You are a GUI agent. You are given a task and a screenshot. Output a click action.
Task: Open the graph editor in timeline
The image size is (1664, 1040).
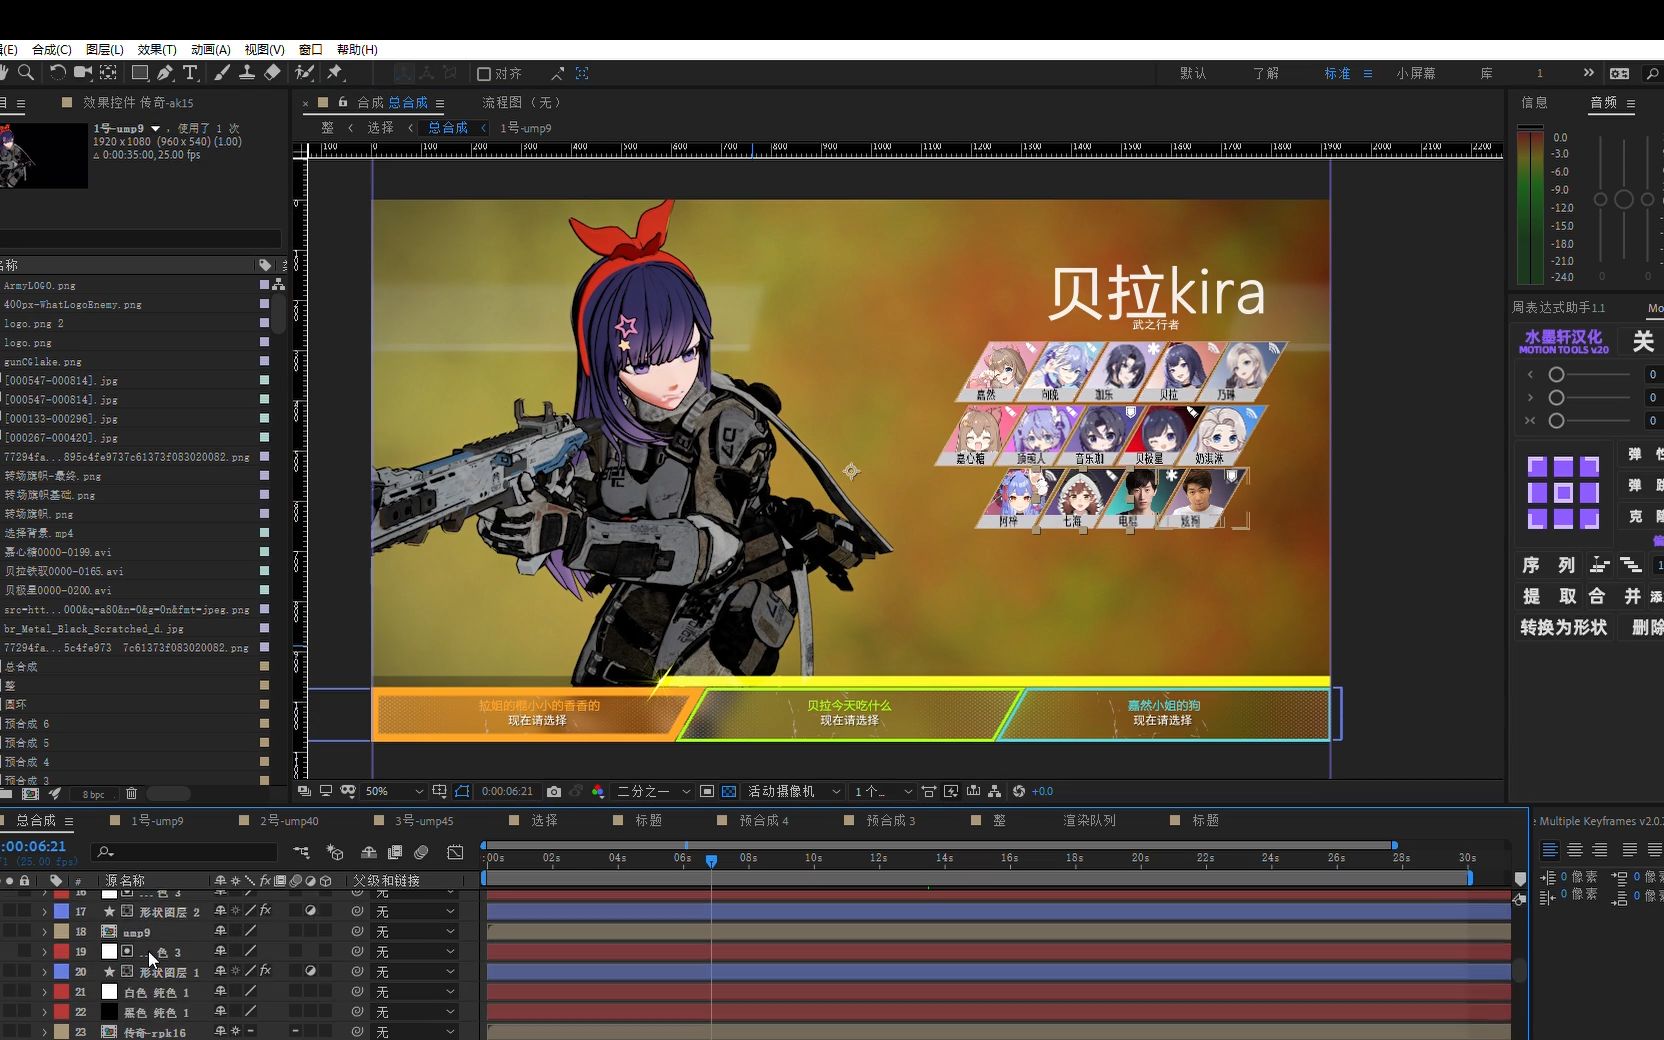point(455,852)
